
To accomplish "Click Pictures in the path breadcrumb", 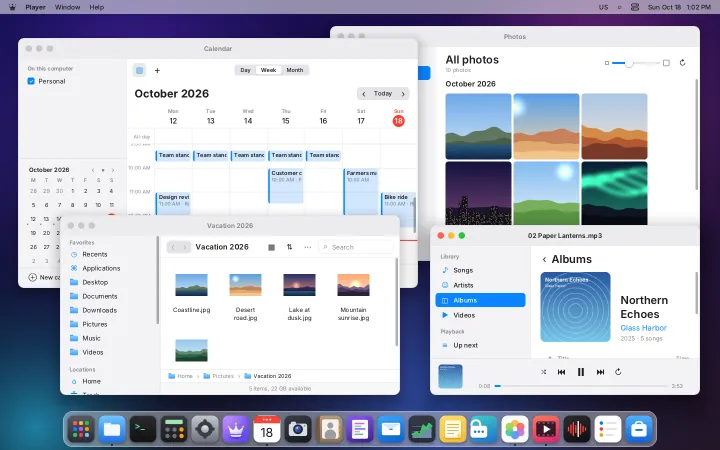I will 219,376.
